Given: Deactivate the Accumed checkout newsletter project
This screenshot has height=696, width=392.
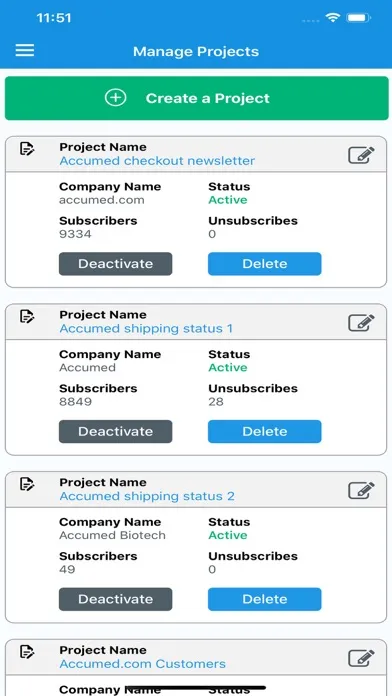Looking at the screenshot, I should pos(115,264).
